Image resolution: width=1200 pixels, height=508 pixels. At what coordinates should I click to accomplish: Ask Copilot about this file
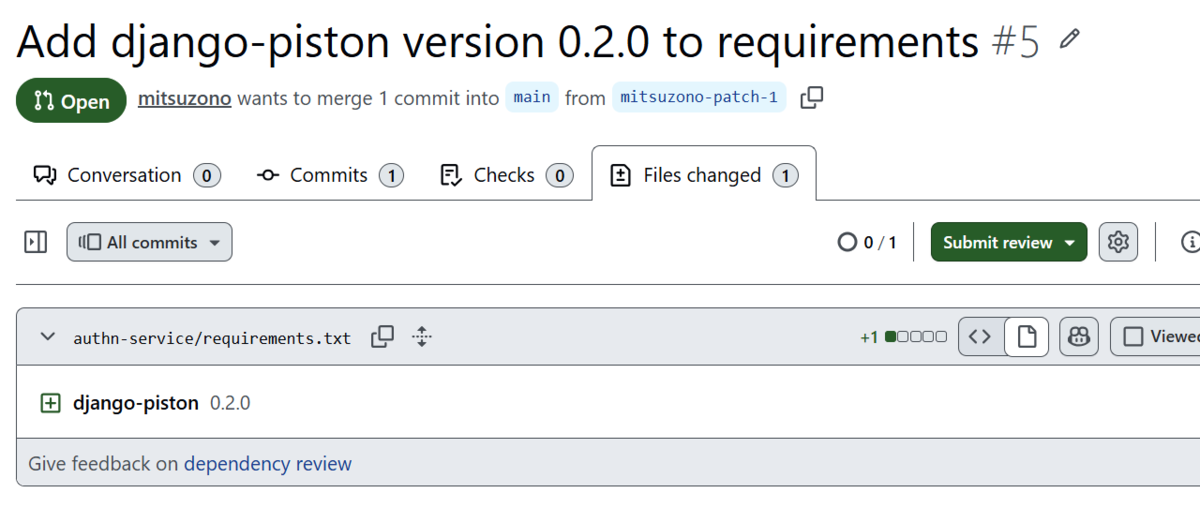1078,337
